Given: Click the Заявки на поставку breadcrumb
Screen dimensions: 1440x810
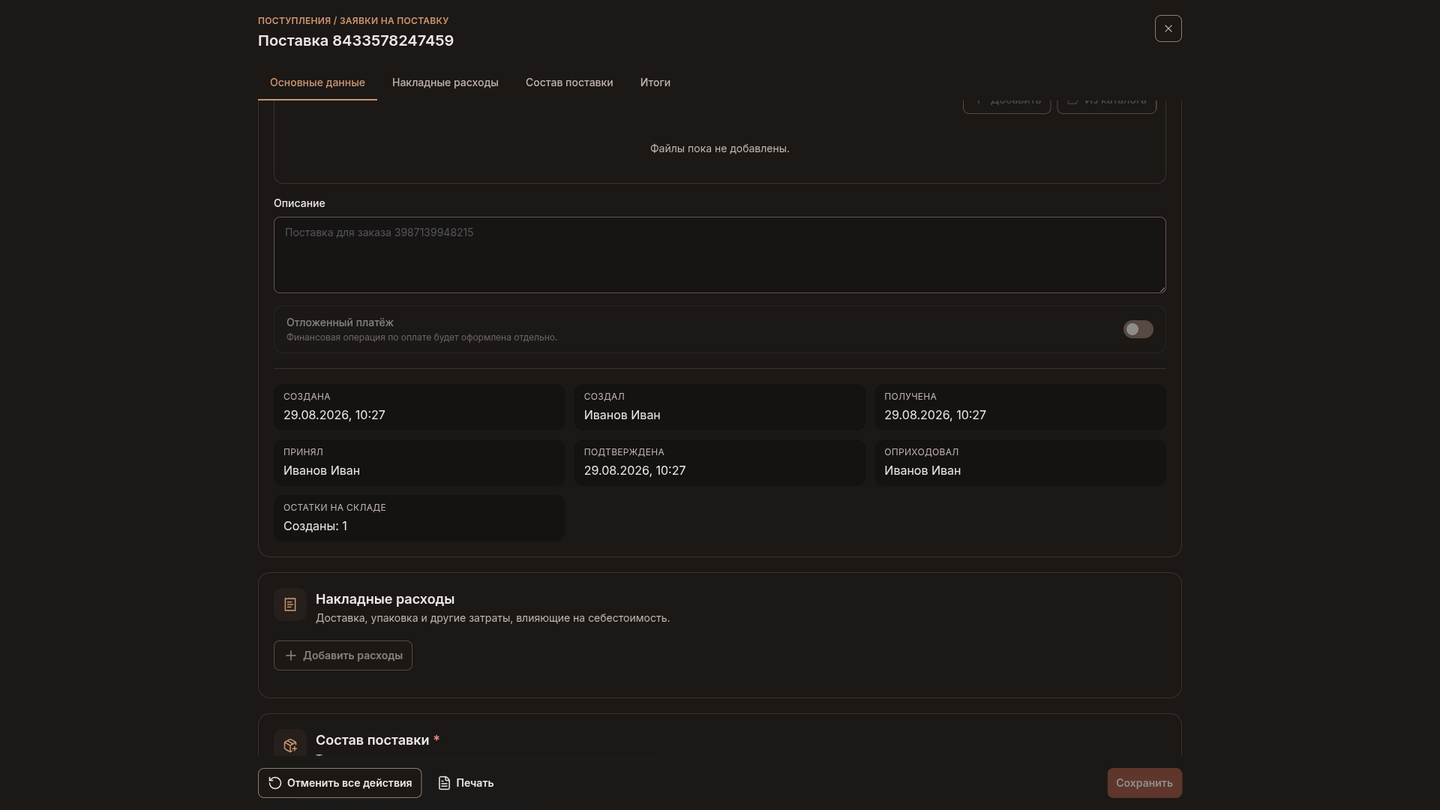Looking at the screenshot, I should tap(394, 21).
